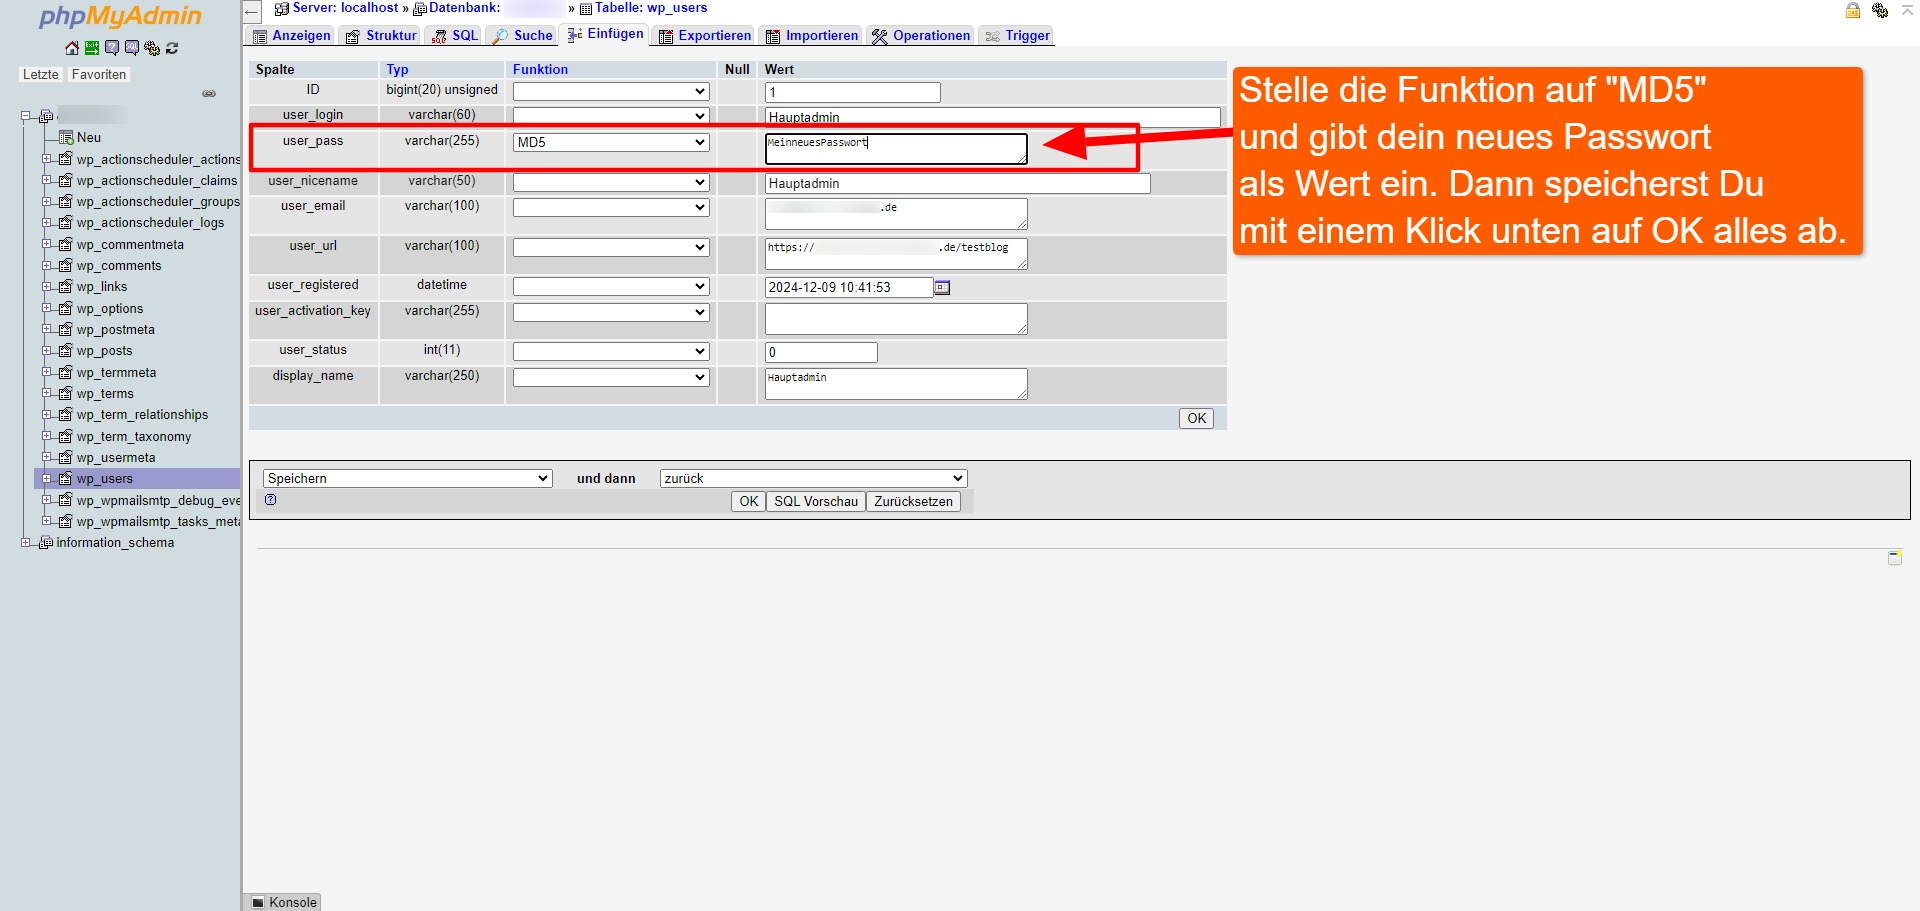1920x911 pixels.
Task: Open the Exportieren tab
Action: click(x=705, y=36)
